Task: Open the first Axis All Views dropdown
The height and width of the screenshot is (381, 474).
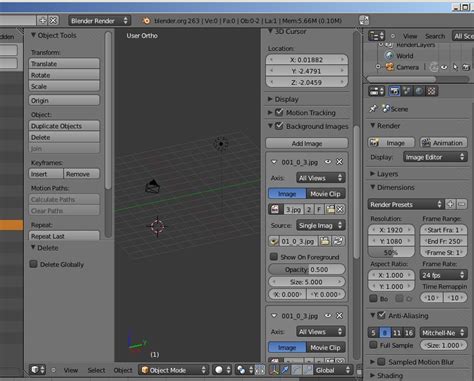Action: (320, 178)
